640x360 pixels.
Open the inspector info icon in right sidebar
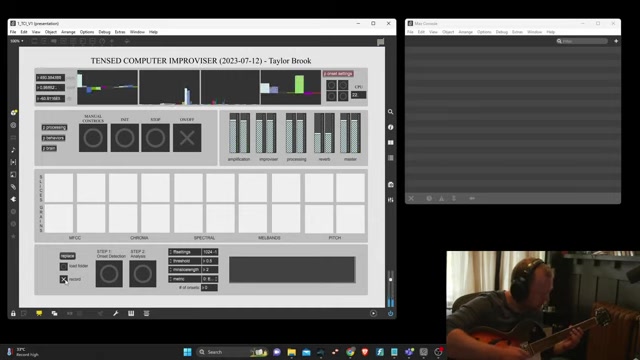click(x=391, y=127)
